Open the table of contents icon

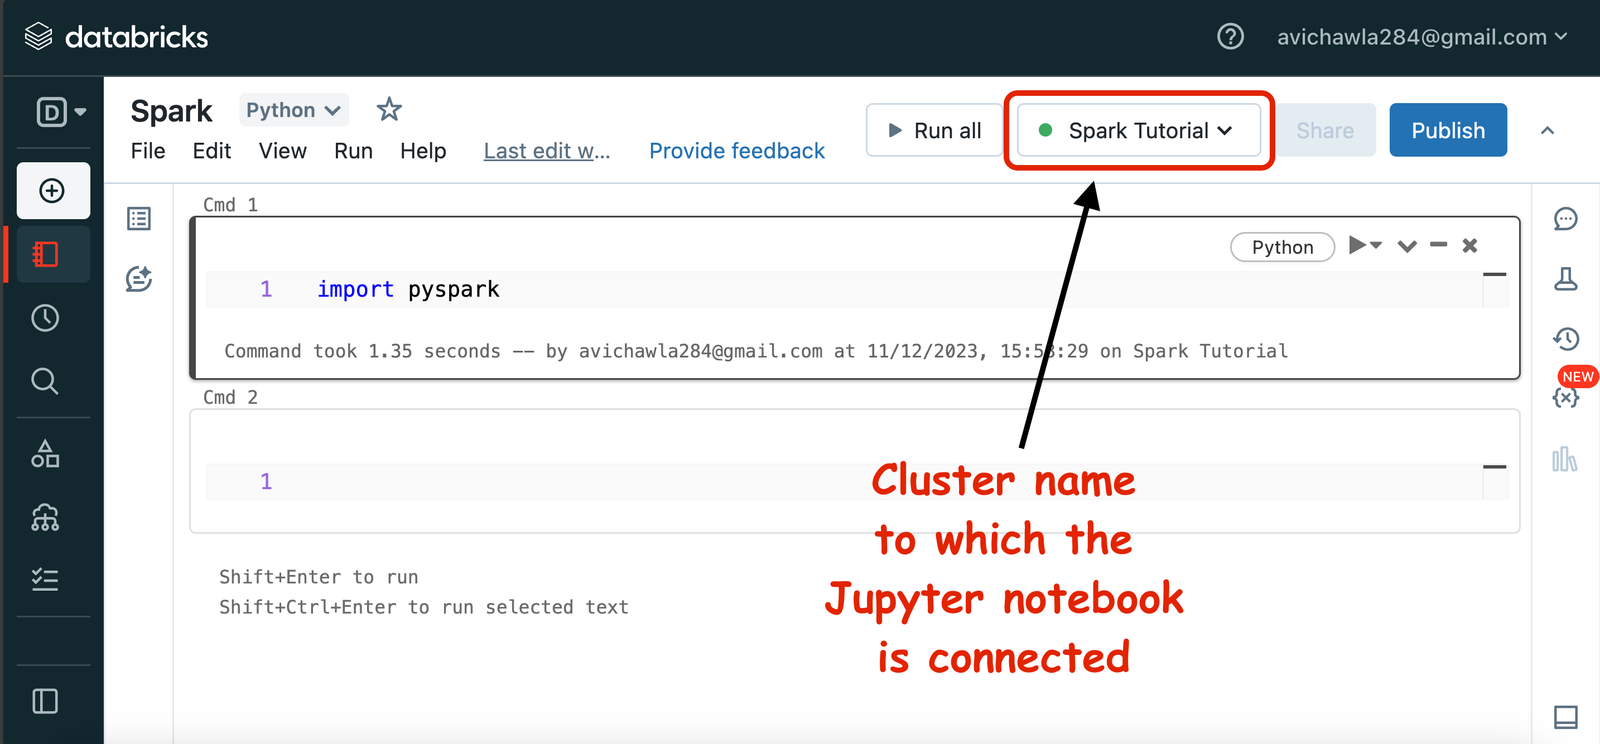pyautogui.click(x=139, y=219)
